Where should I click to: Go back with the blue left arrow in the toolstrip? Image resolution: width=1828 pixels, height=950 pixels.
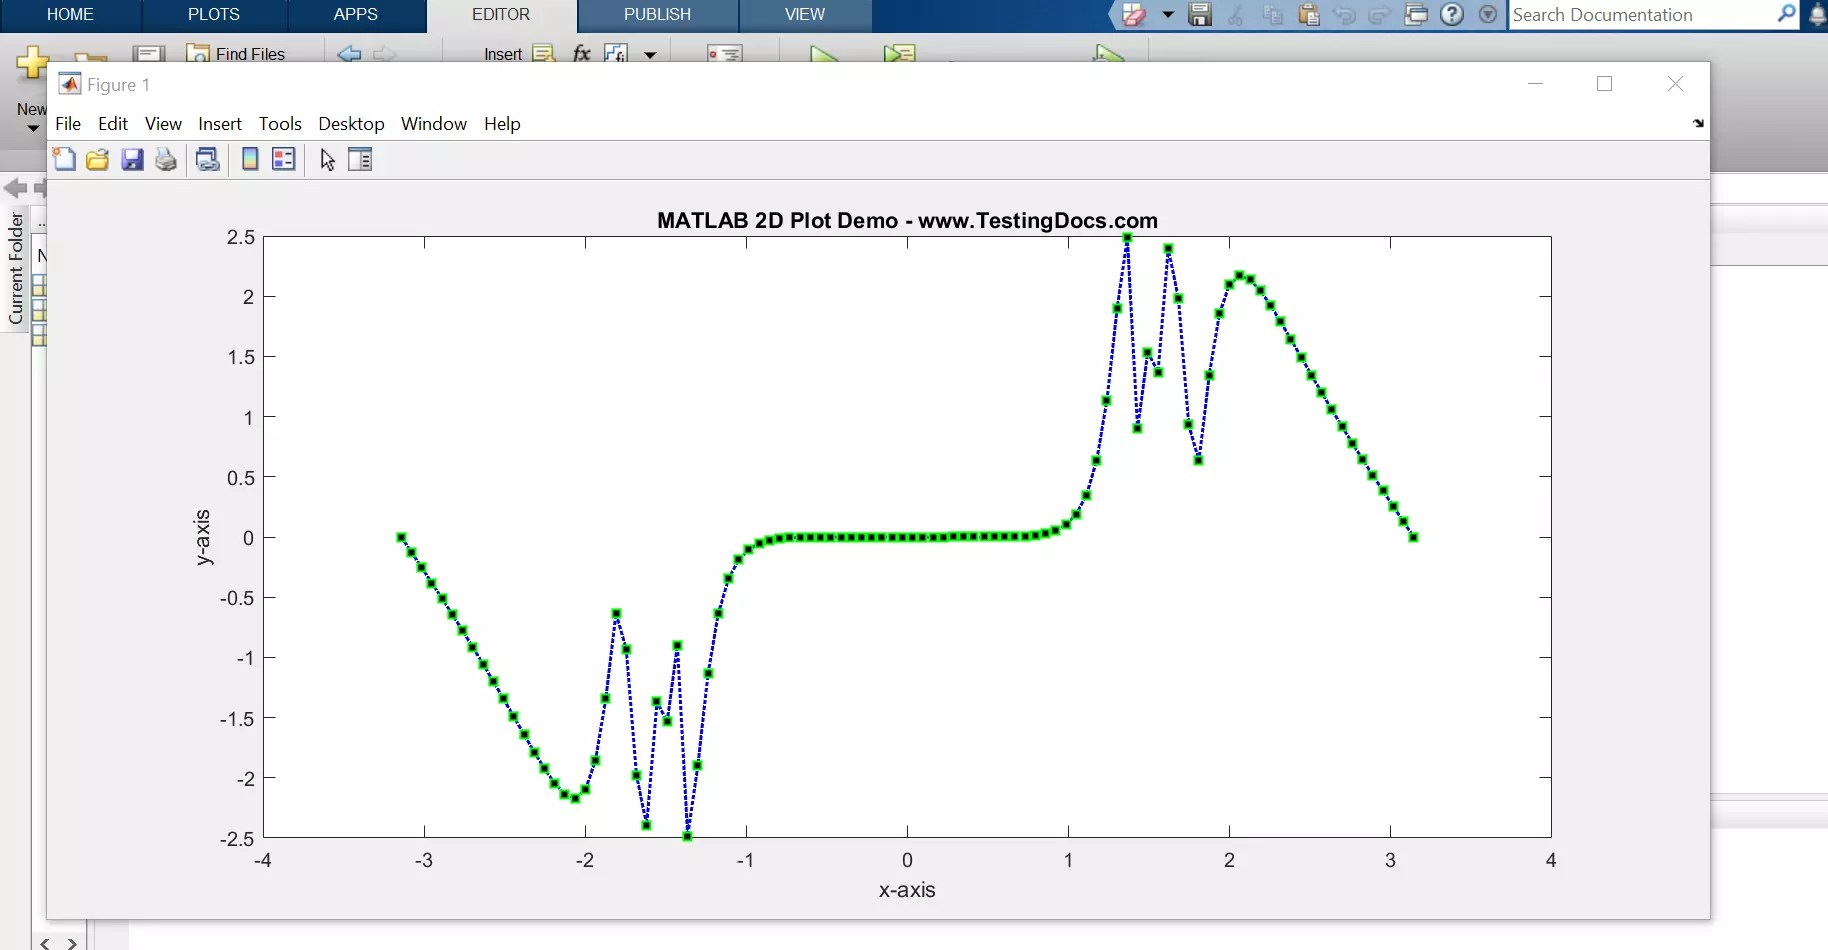[x=349, y=53]
